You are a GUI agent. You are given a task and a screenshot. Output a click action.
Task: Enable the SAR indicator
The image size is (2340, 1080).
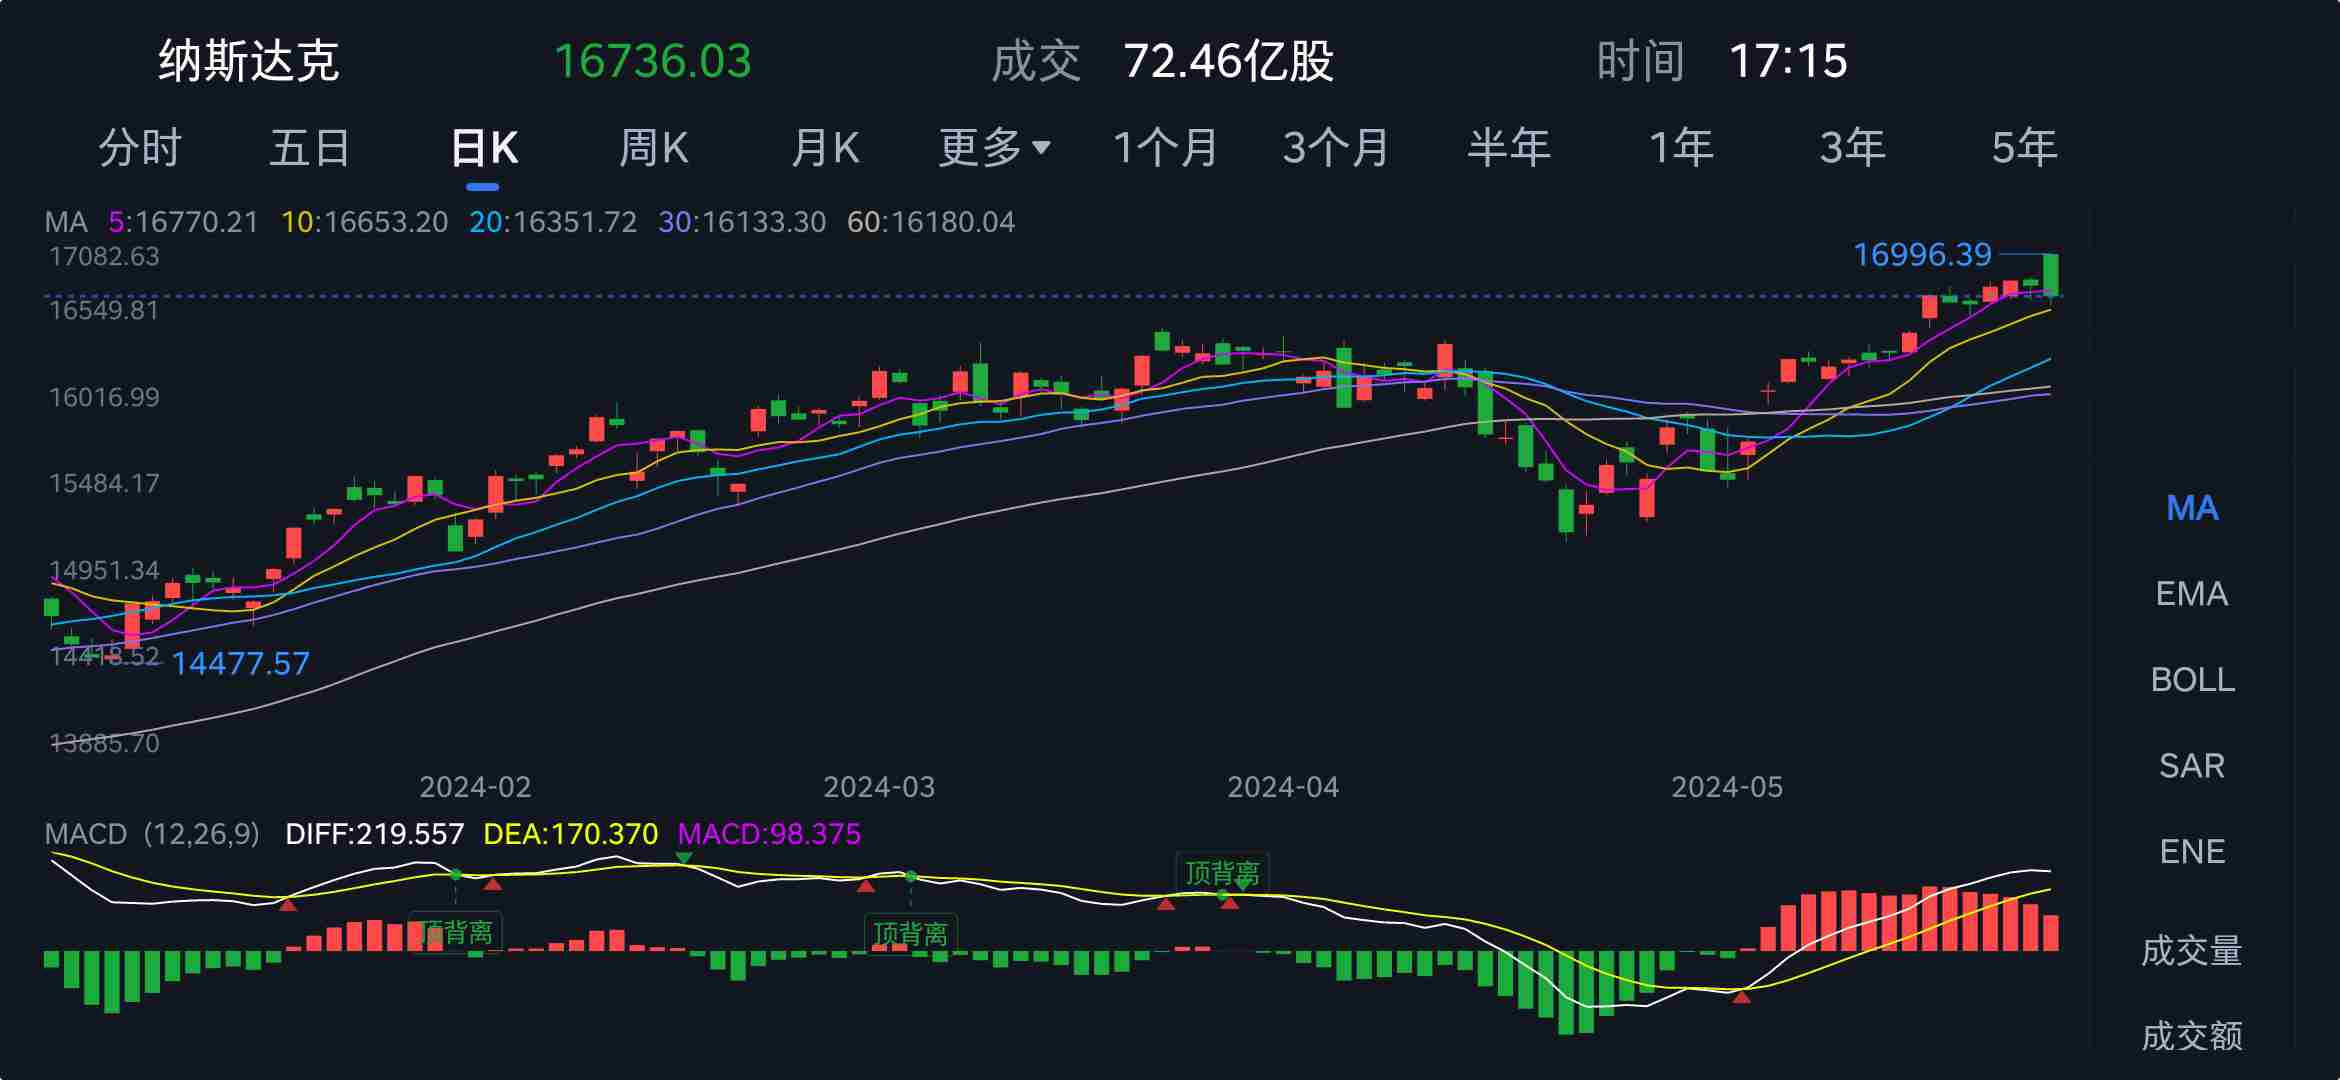(x=2192, y=766)
